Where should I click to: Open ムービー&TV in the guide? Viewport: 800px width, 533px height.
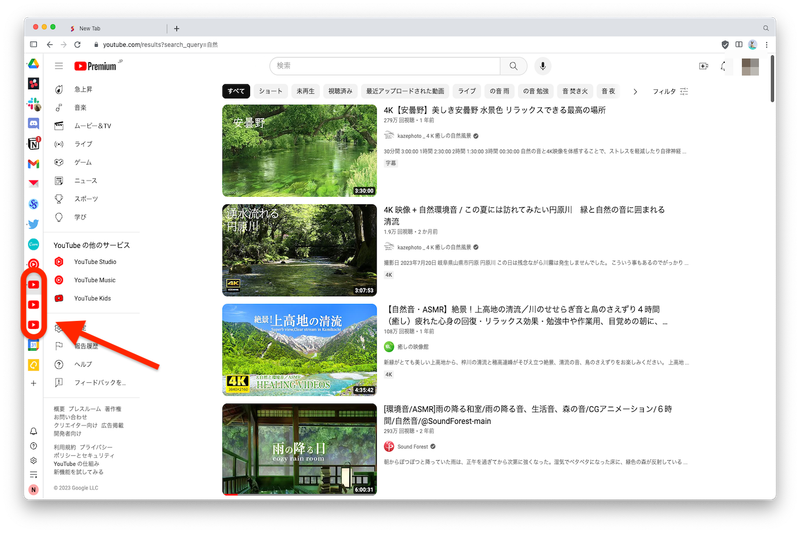92,126
